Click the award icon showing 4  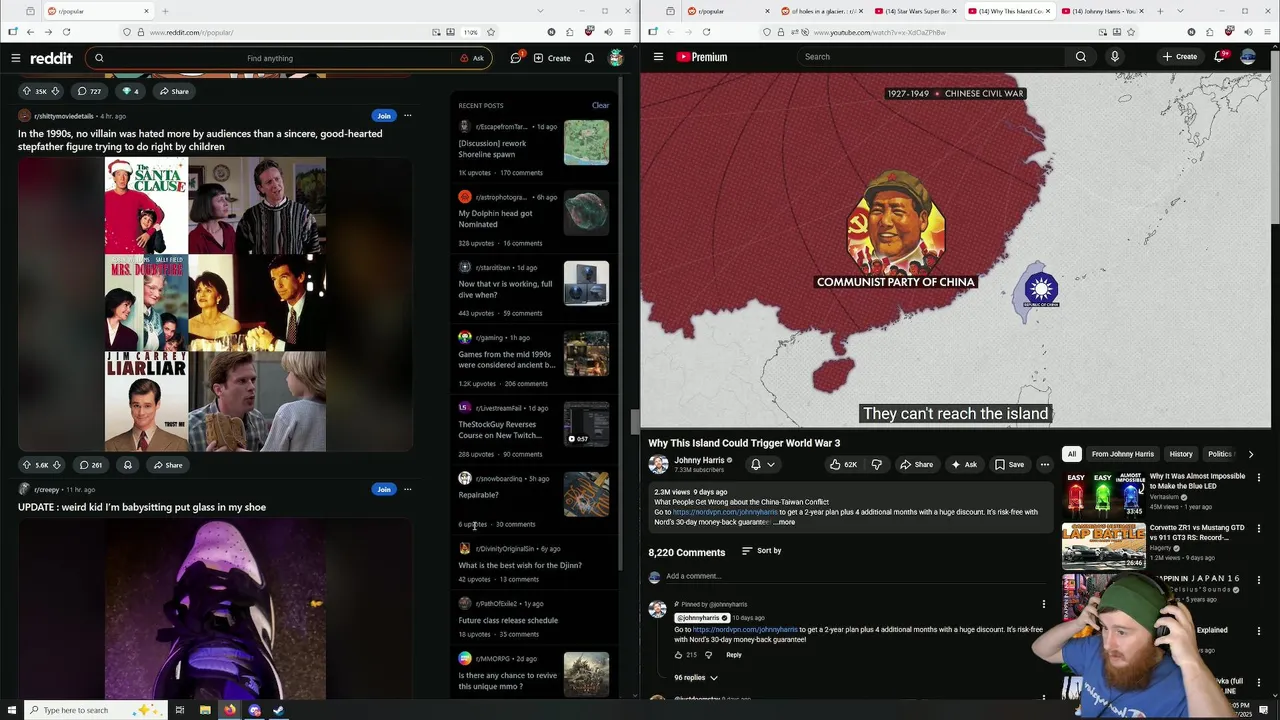click(x=131, y=91)
